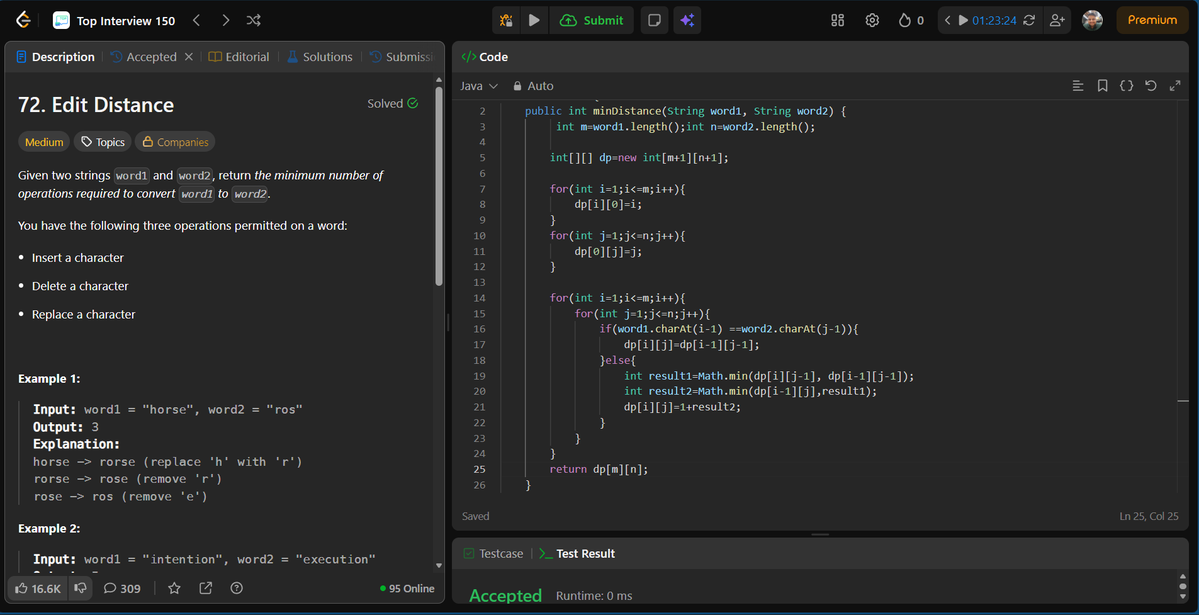Open the Solutions tab

pos(320,57)
